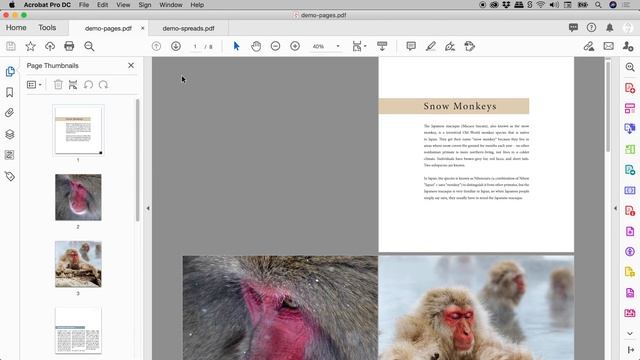
Task: Share link to file icon
Action: [589, 46]
